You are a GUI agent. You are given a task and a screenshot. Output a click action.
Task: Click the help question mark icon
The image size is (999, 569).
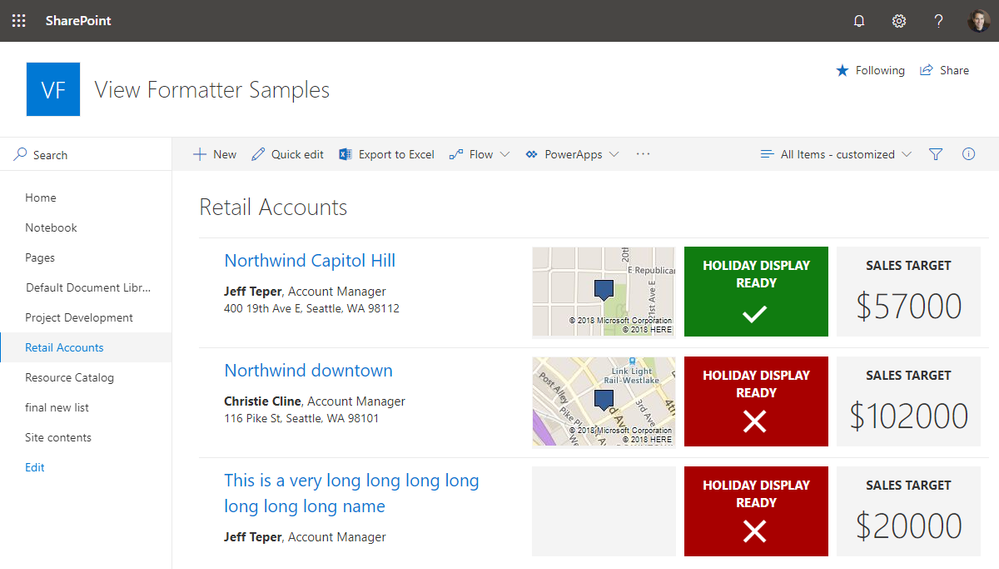[x=938, y=21]
